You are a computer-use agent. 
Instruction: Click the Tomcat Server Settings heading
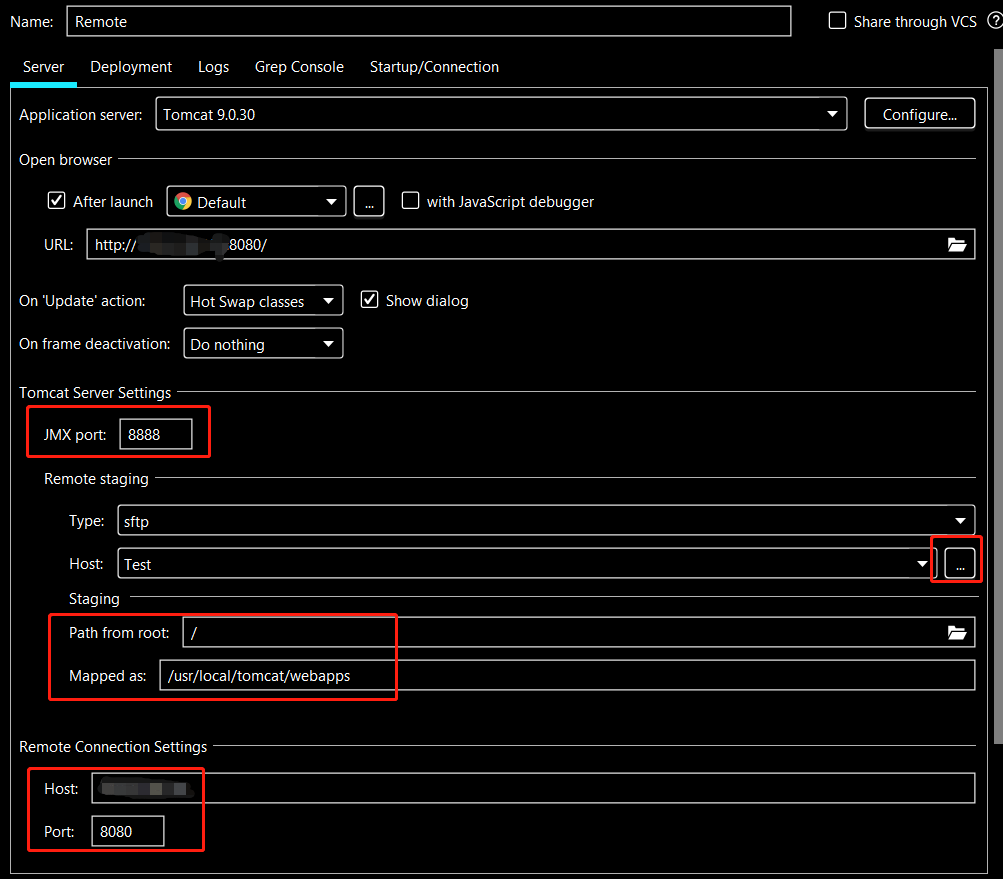[95, 392]
